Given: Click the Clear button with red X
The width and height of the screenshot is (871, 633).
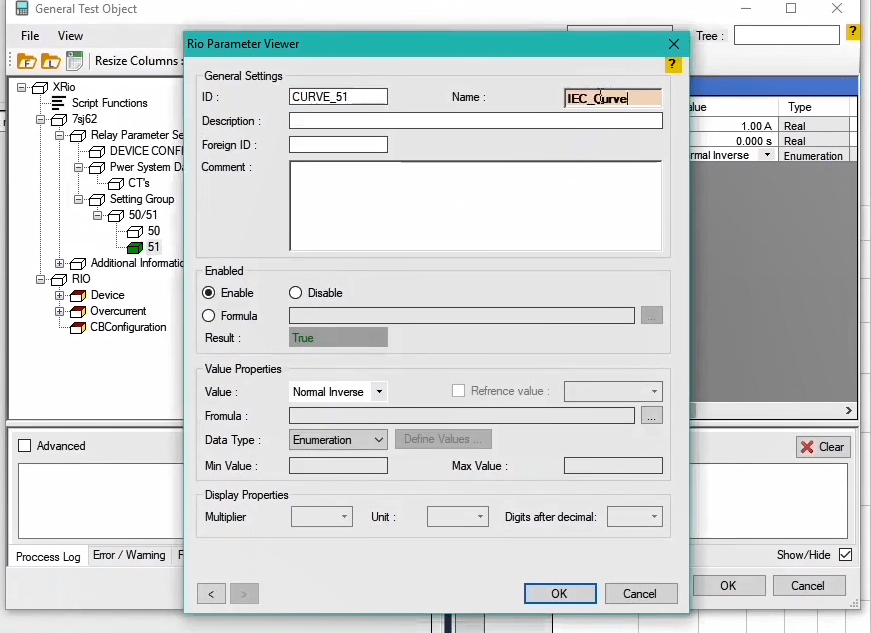Looking at the screenshot, I should point(823,447).
